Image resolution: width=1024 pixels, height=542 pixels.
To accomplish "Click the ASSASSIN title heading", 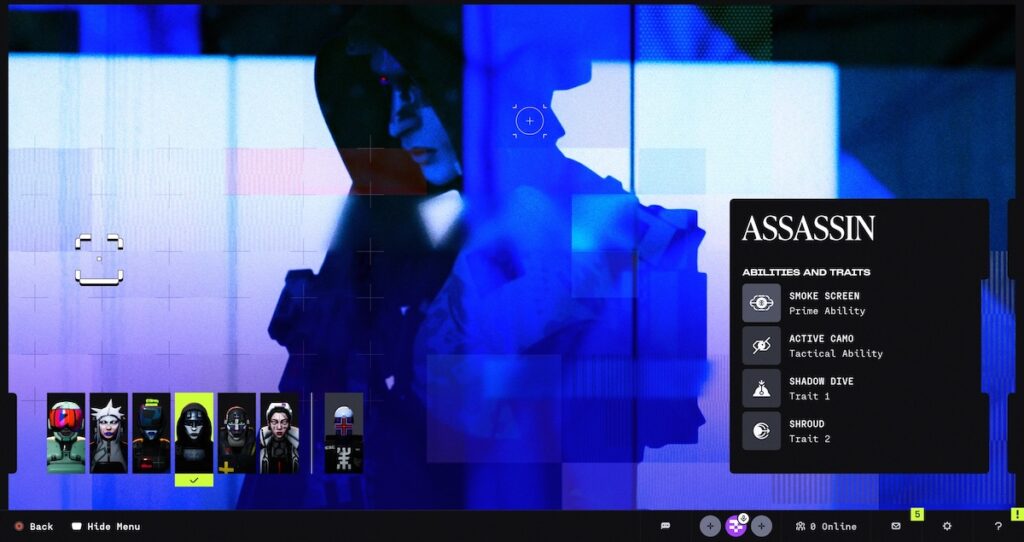I will (808, 229).
